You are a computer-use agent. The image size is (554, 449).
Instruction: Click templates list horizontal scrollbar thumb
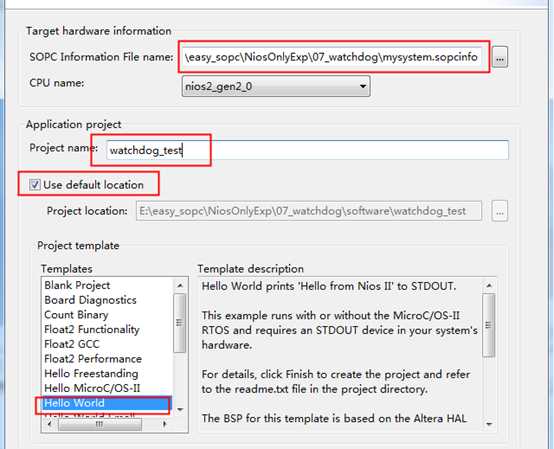(100, 424)
